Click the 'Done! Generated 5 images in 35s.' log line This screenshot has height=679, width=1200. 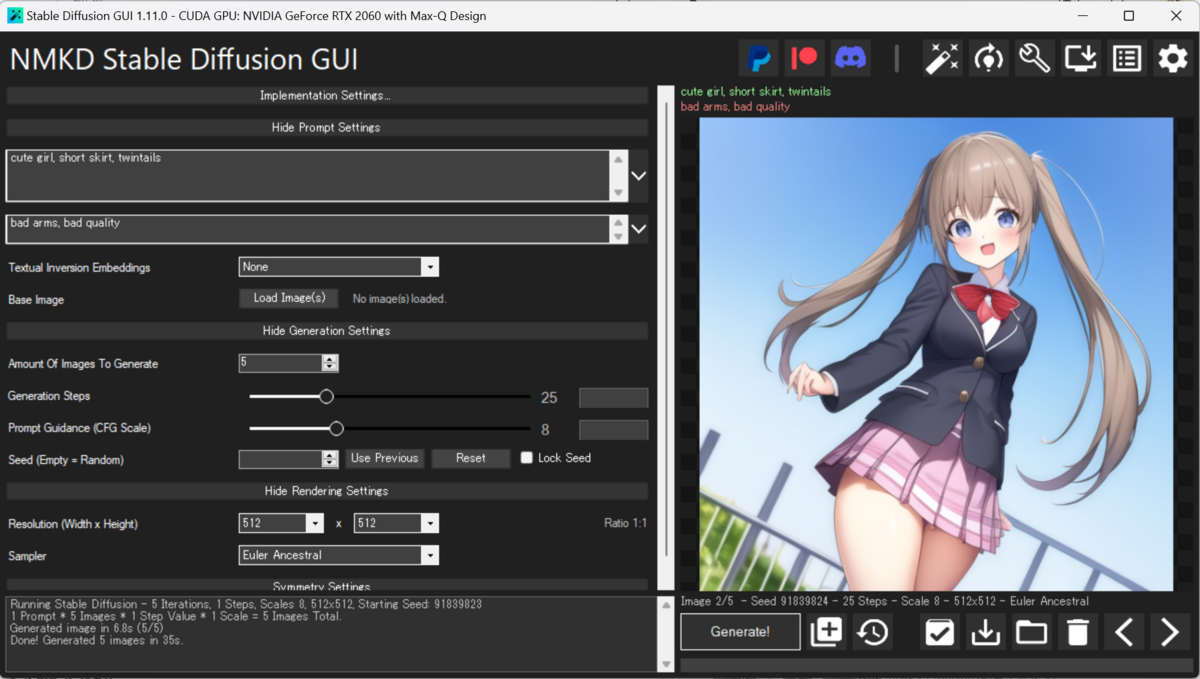(x=97, y=640)
